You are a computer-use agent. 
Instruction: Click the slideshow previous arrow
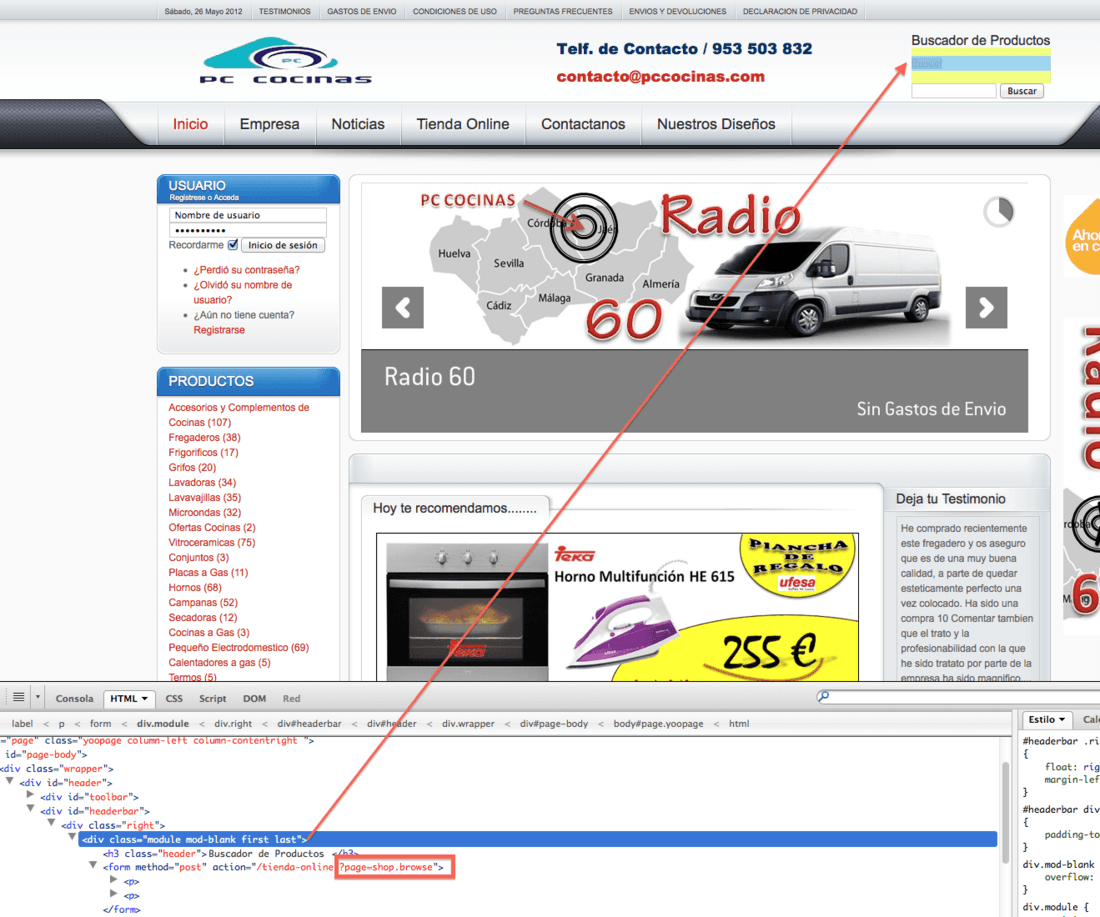tap(403, 307)
